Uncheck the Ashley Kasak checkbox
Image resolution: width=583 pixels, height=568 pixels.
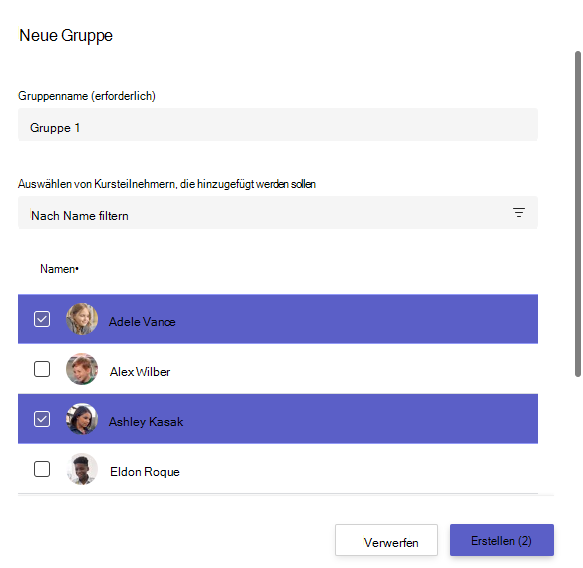coord(42,419)
